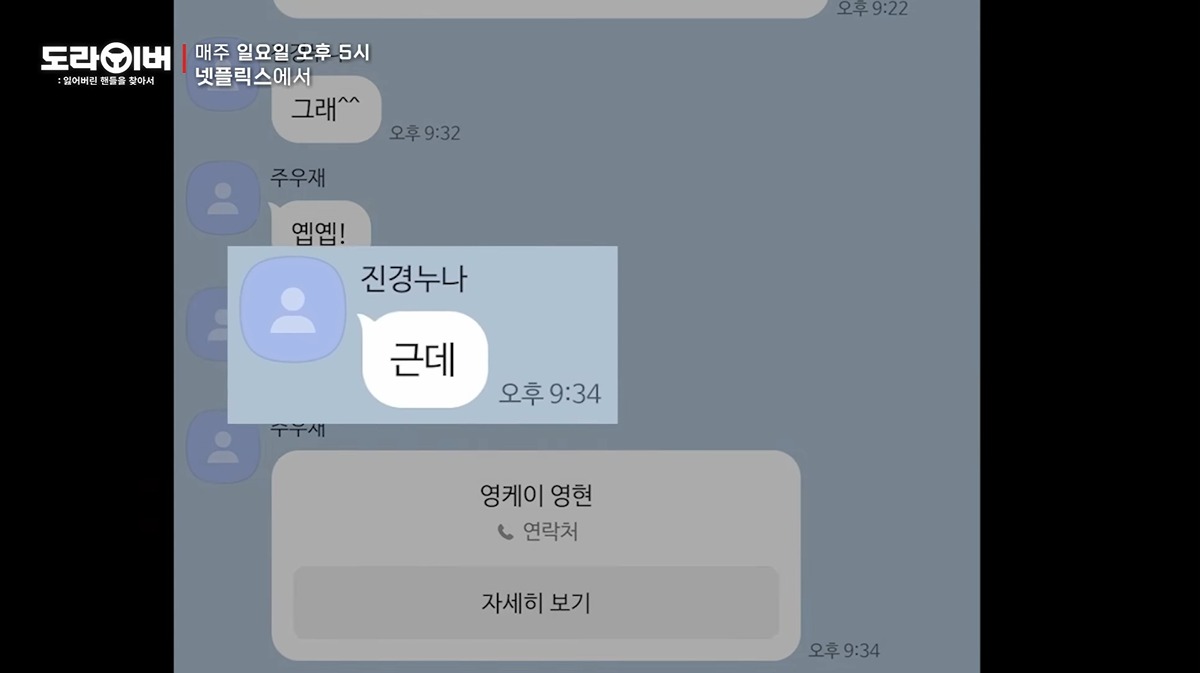This screenshot has height=673, width=1200.
Task: Tap the dimmed avatar below the 엽엽! sender
Action: (x=208, y=318)
